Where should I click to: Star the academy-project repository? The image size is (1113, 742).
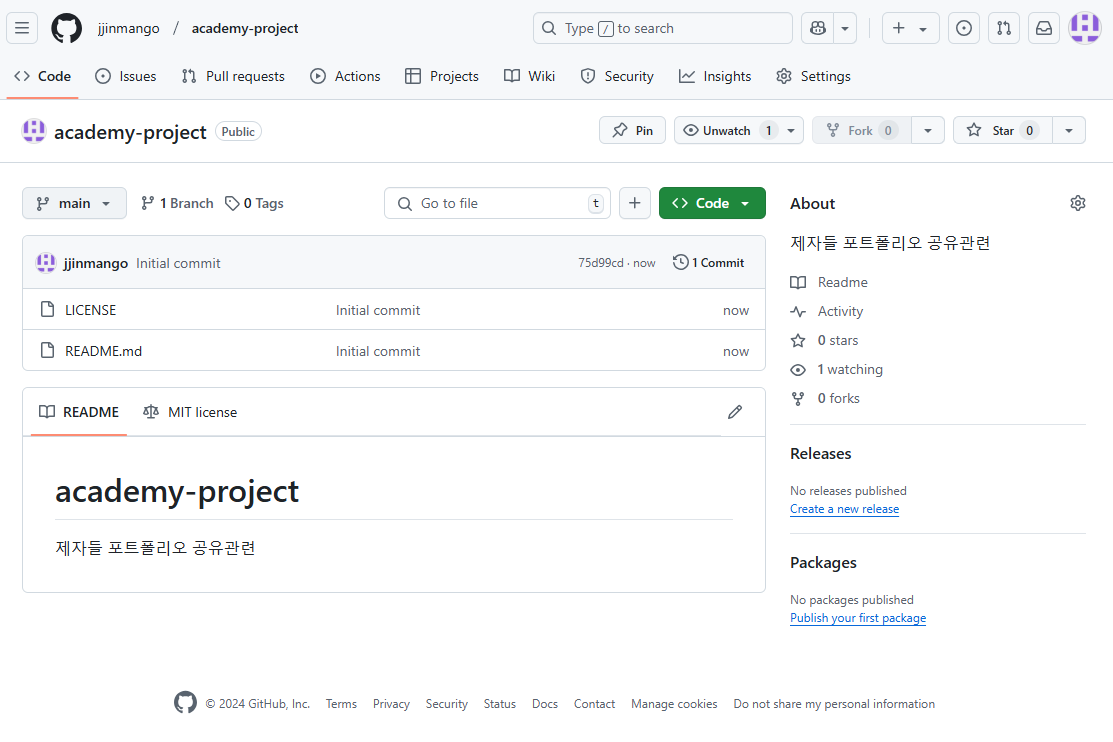[1002, 131]
